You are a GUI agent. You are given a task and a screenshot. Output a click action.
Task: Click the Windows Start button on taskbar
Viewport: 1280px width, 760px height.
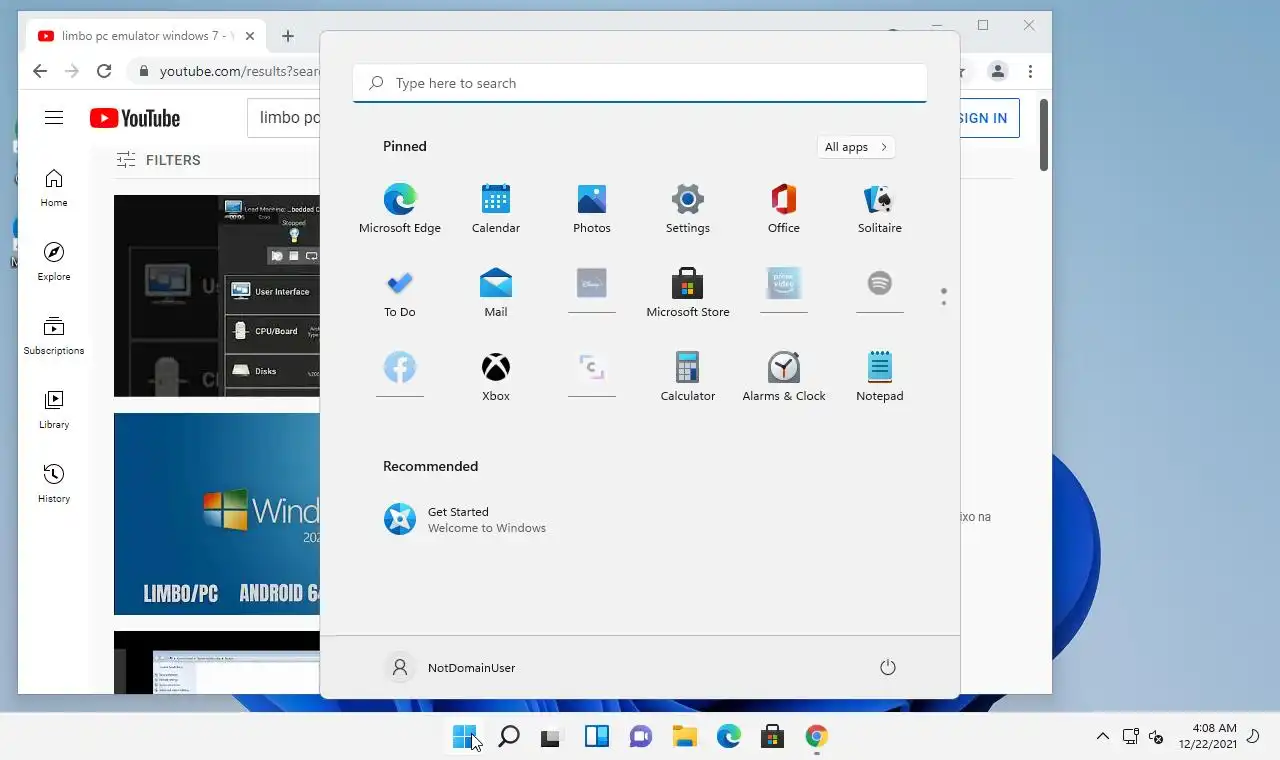[464, 737]
